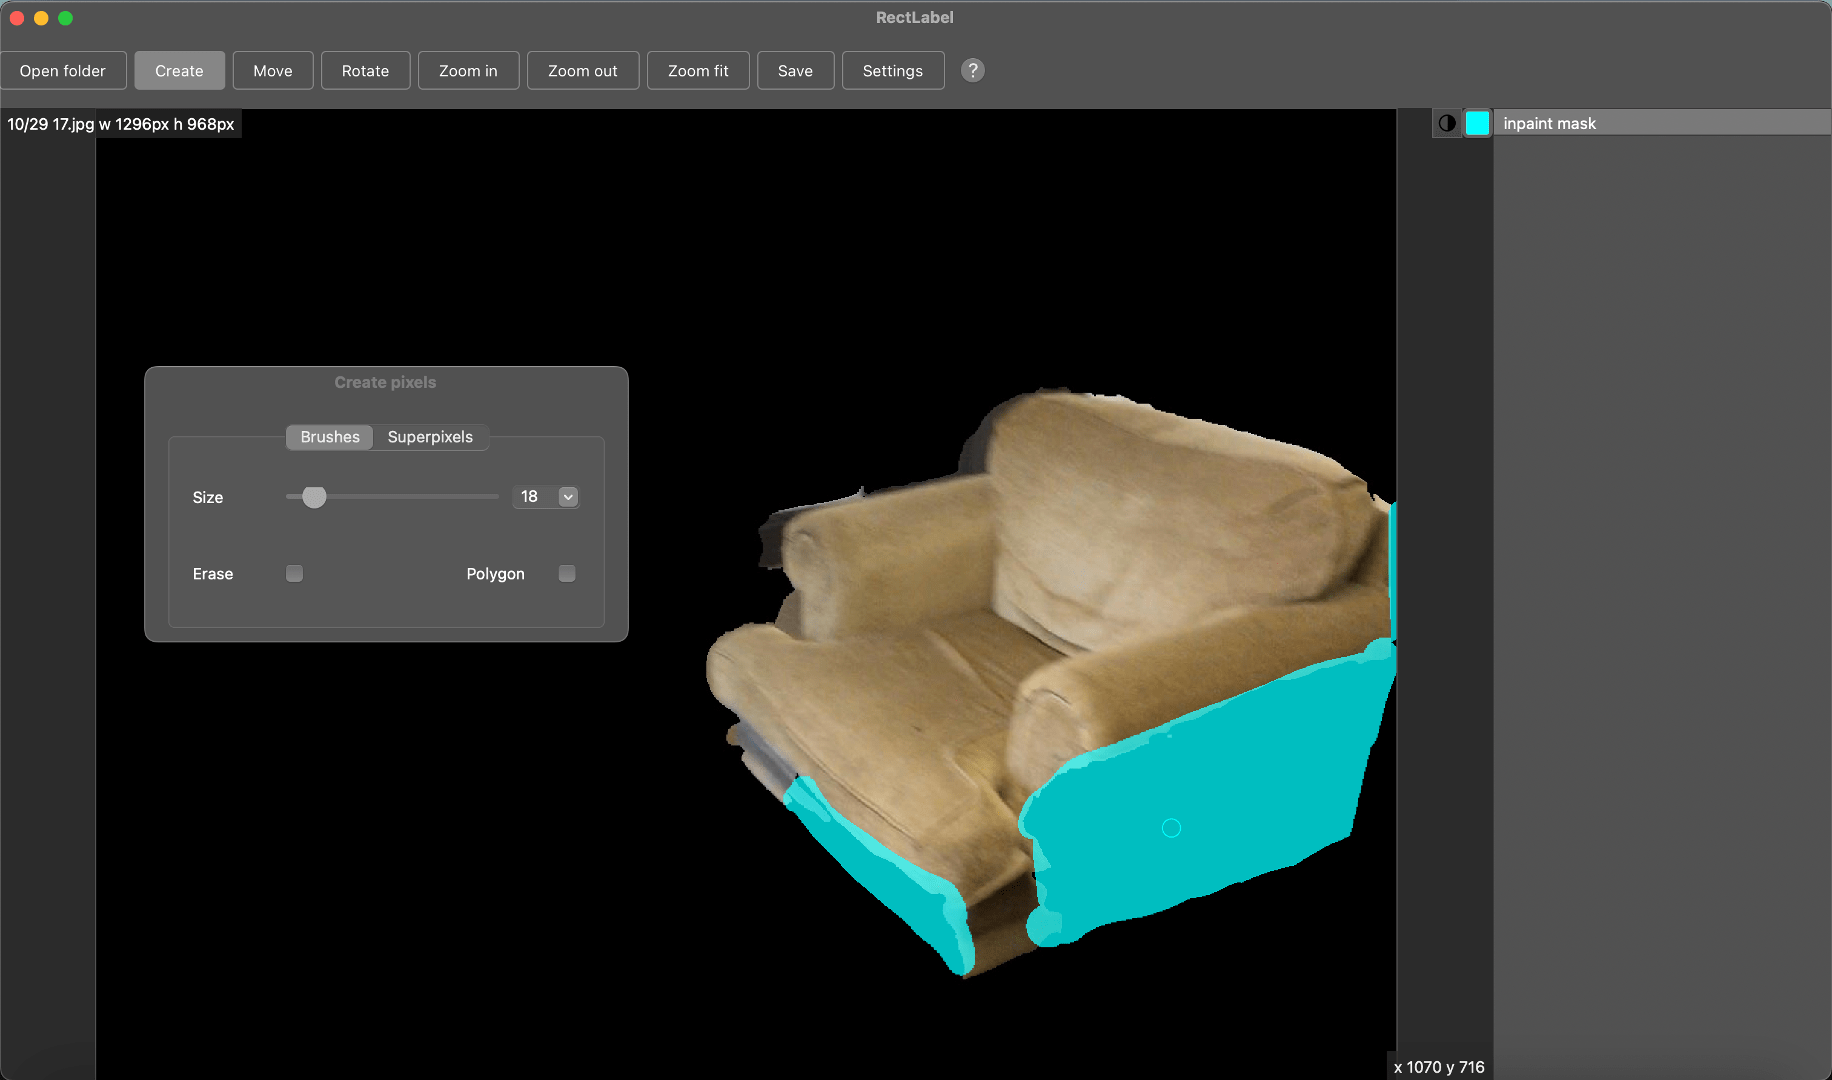1832x1080 pixels.
Task: Close the RectLabel window with red button
Action: [x=17, y=18]
